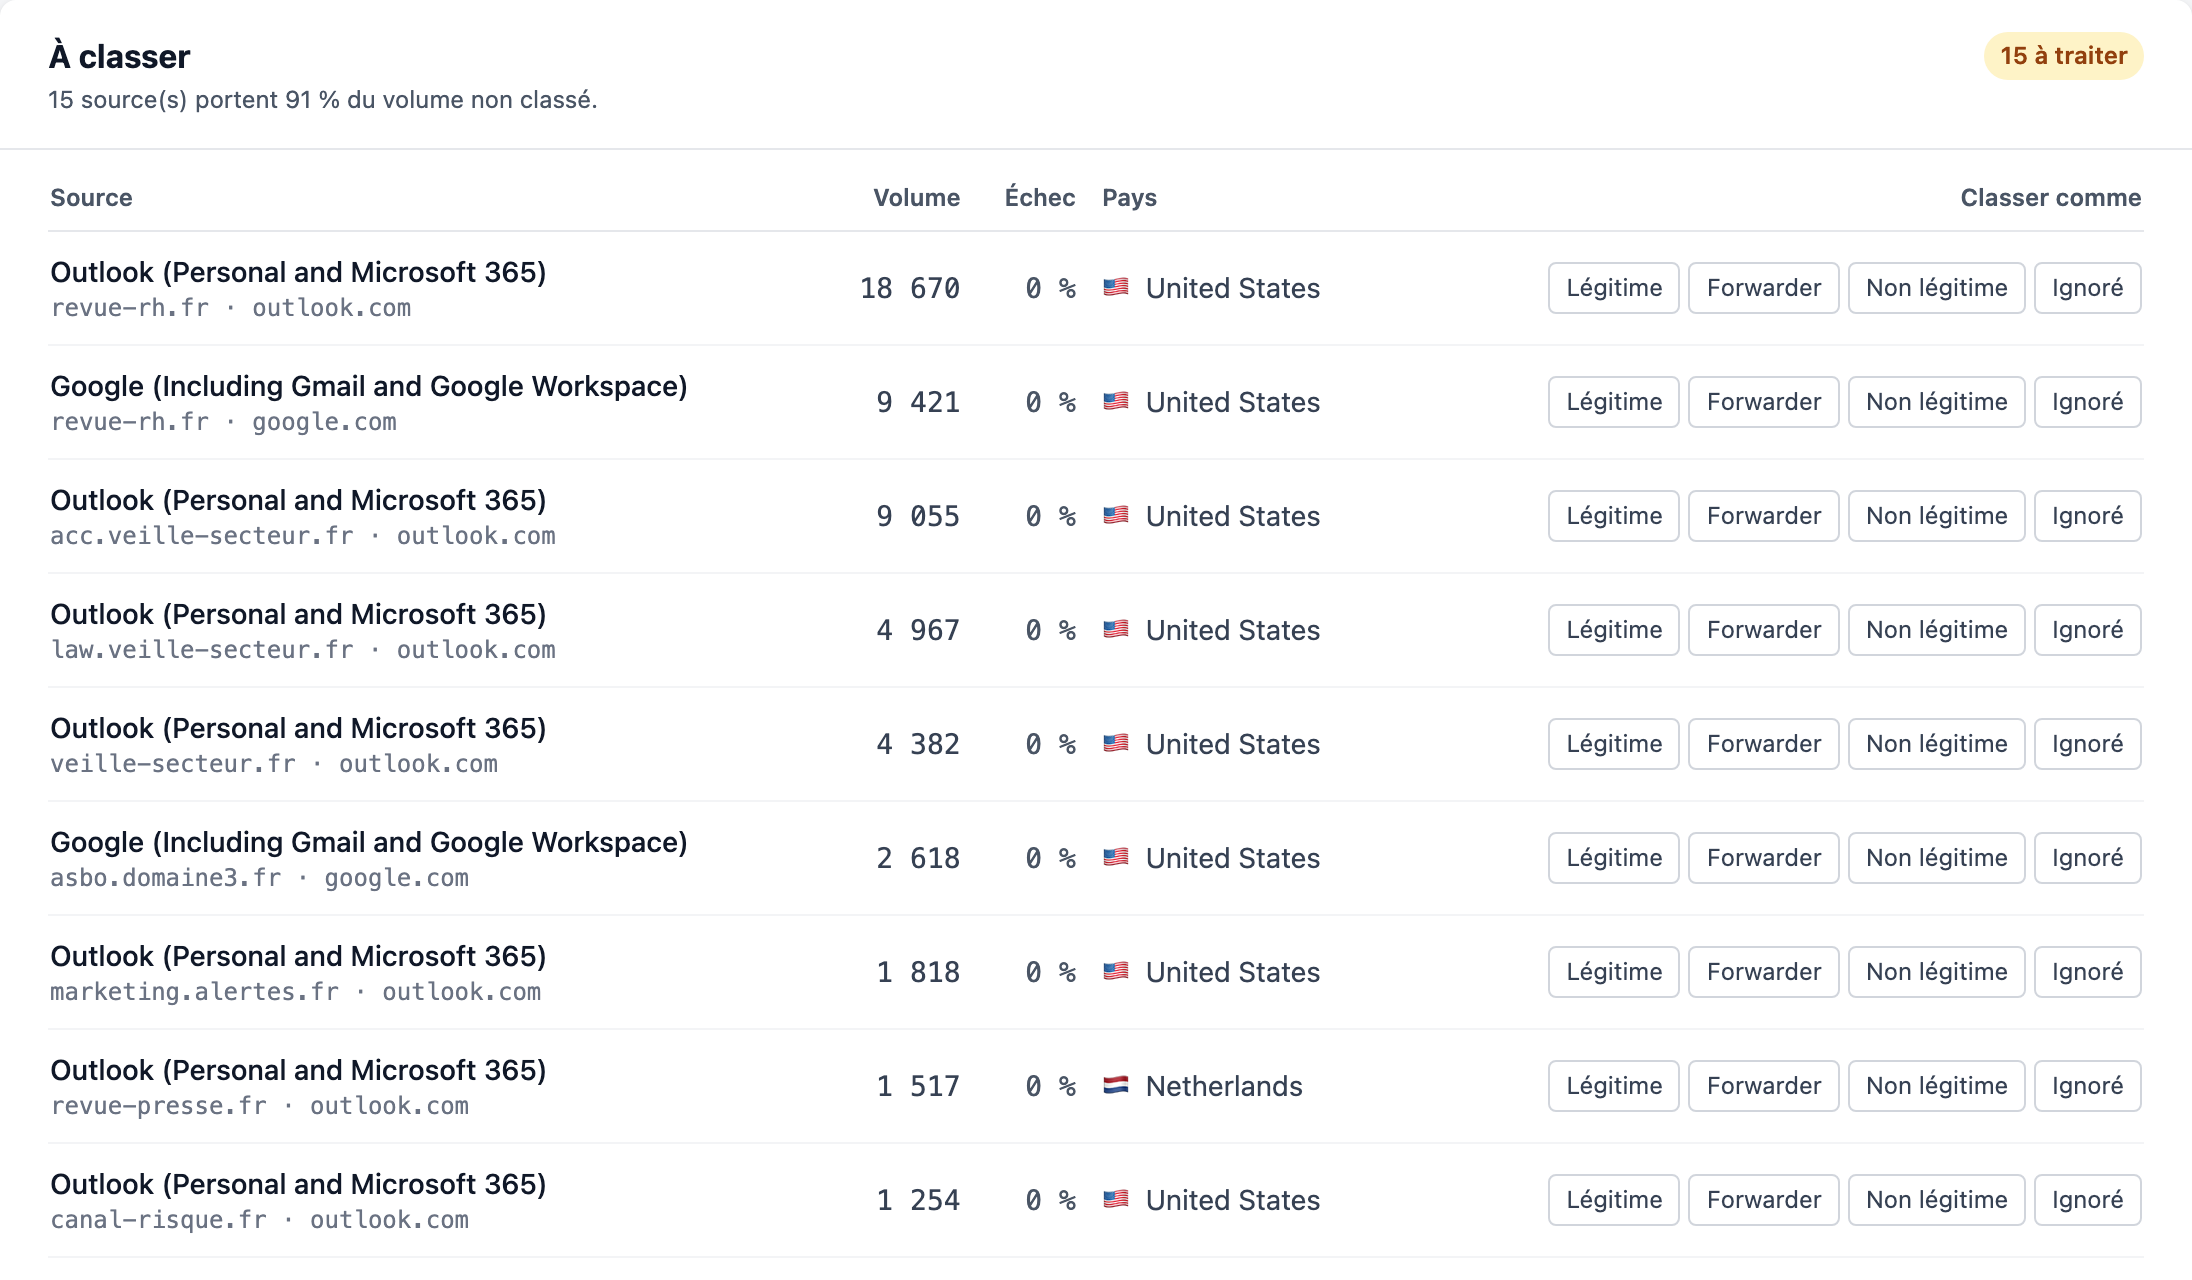The height and width of the screenshot is (1280, 2192).
Task: Set asbo.domaine3.fr as Ignoré
Action: point(2087,858)
